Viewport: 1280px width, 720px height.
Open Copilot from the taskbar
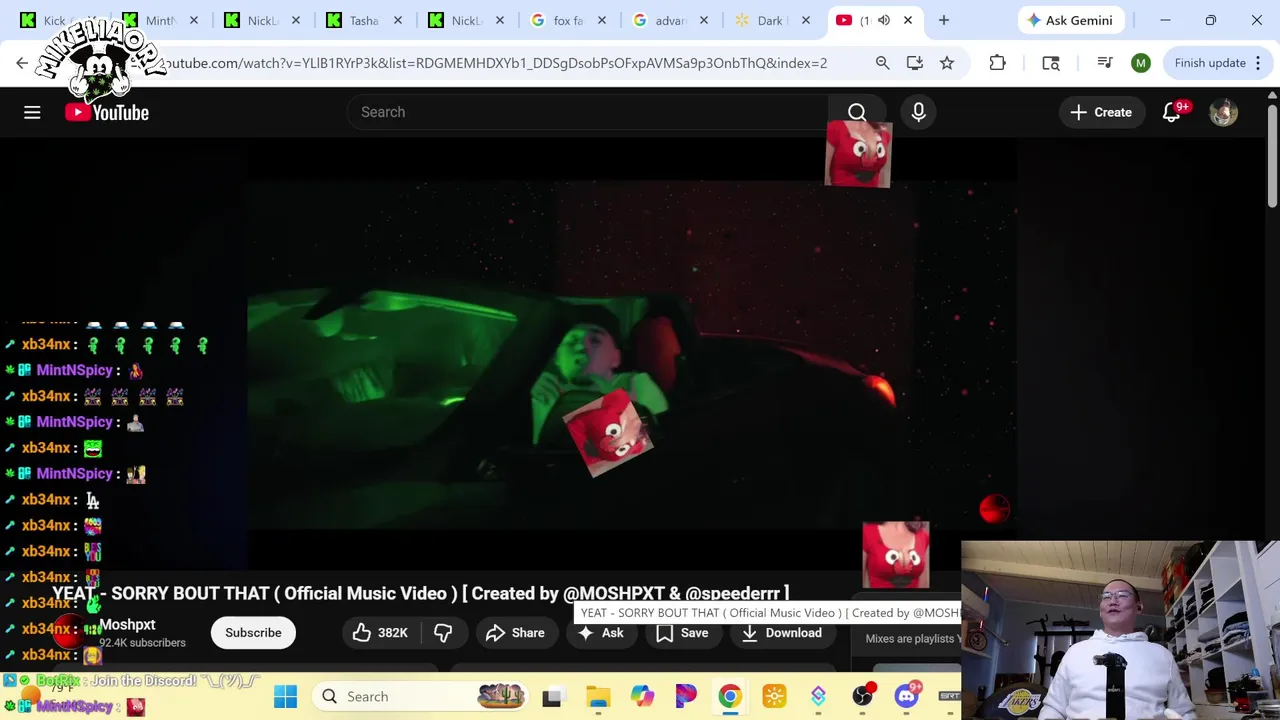pyautogui.click(x=642, y=696)
